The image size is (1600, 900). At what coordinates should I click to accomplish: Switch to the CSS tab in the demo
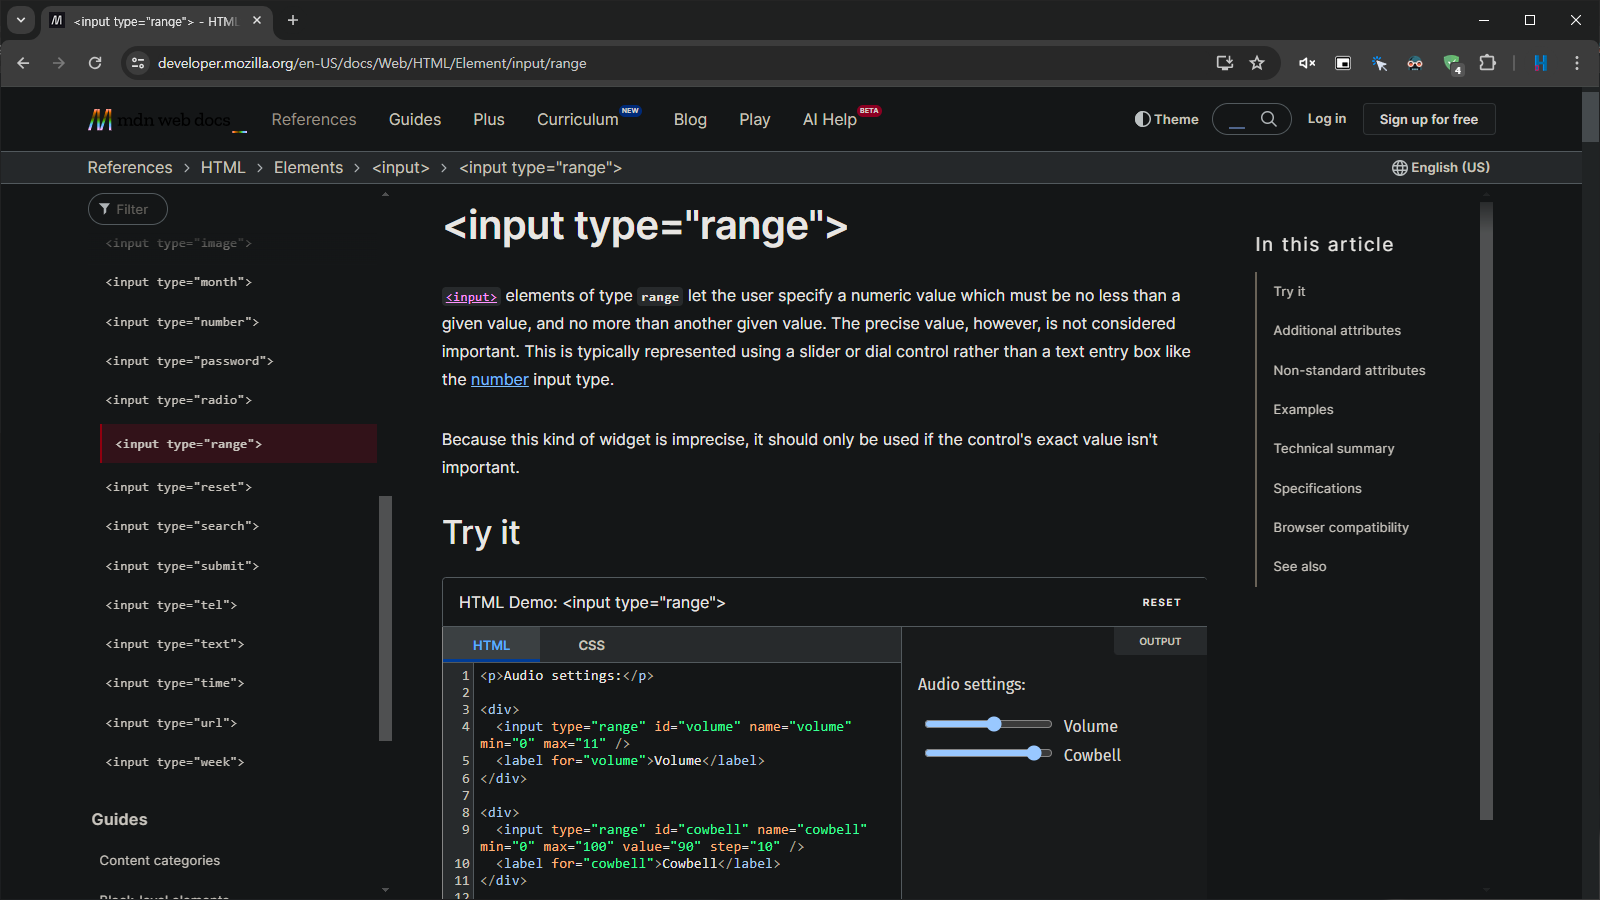[x=592, y=645]
